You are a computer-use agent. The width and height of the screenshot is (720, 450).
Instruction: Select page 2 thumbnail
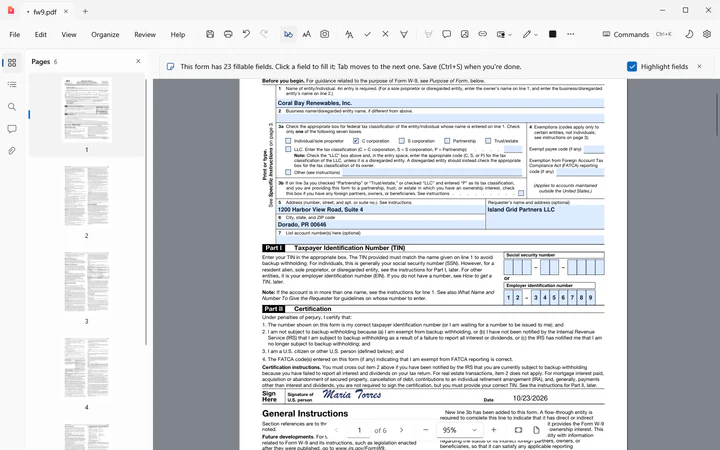pyautogui.click(x=86, y=196)
